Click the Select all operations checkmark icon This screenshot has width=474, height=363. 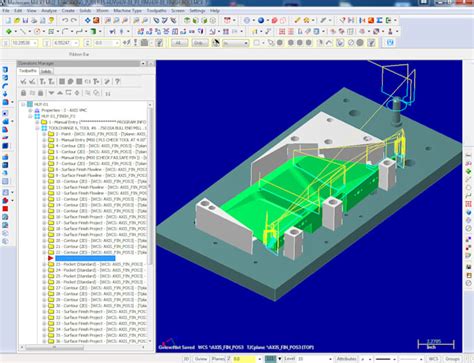[x=23, y=81]
